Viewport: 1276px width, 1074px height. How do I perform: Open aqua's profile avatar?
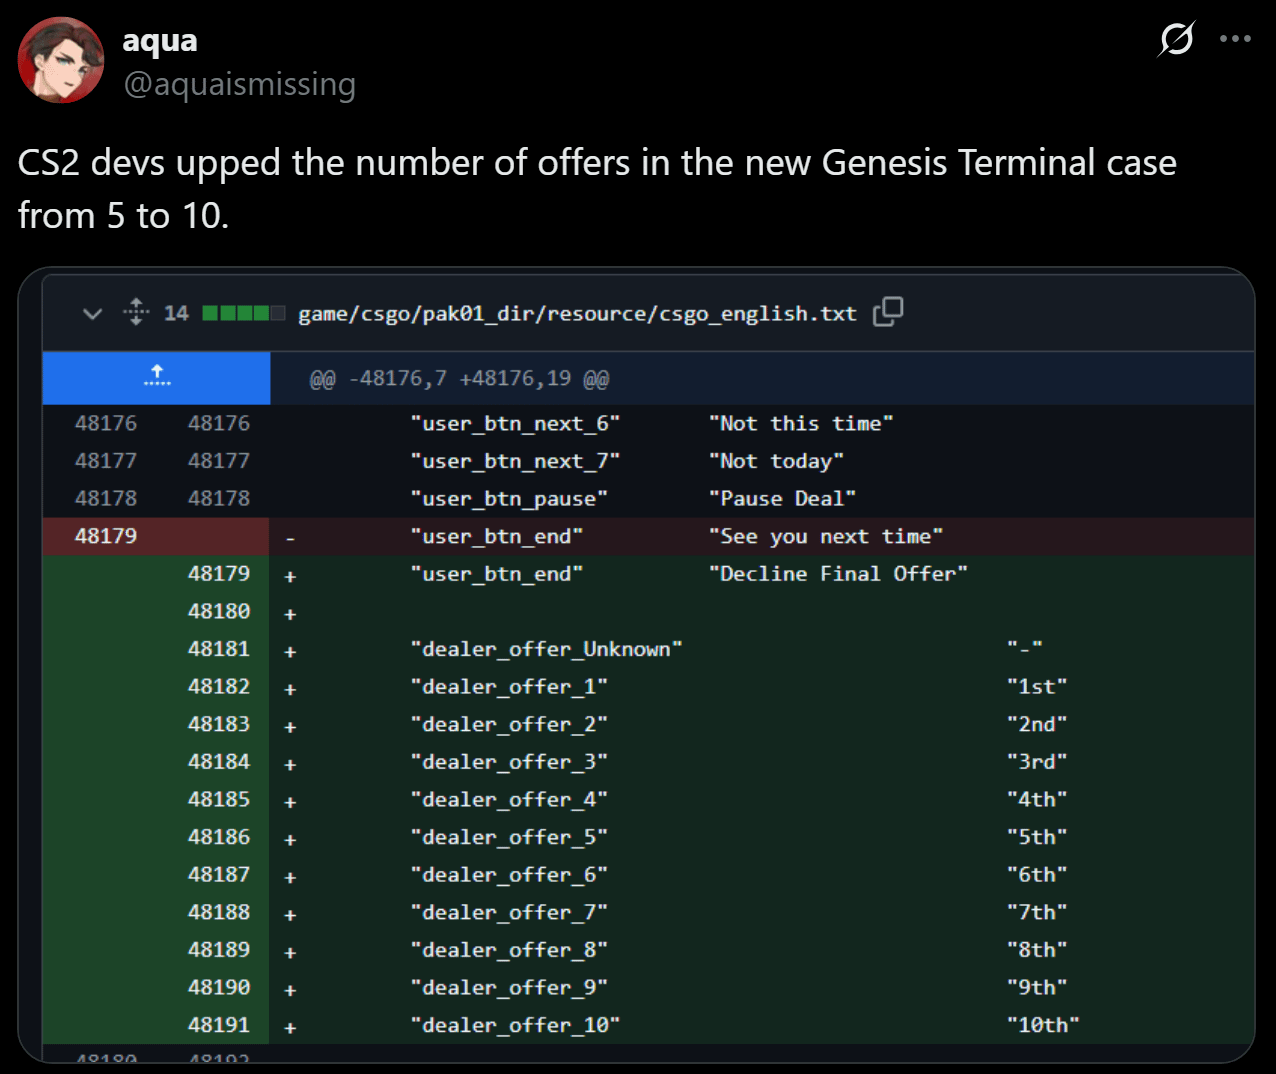click(61, 60)
